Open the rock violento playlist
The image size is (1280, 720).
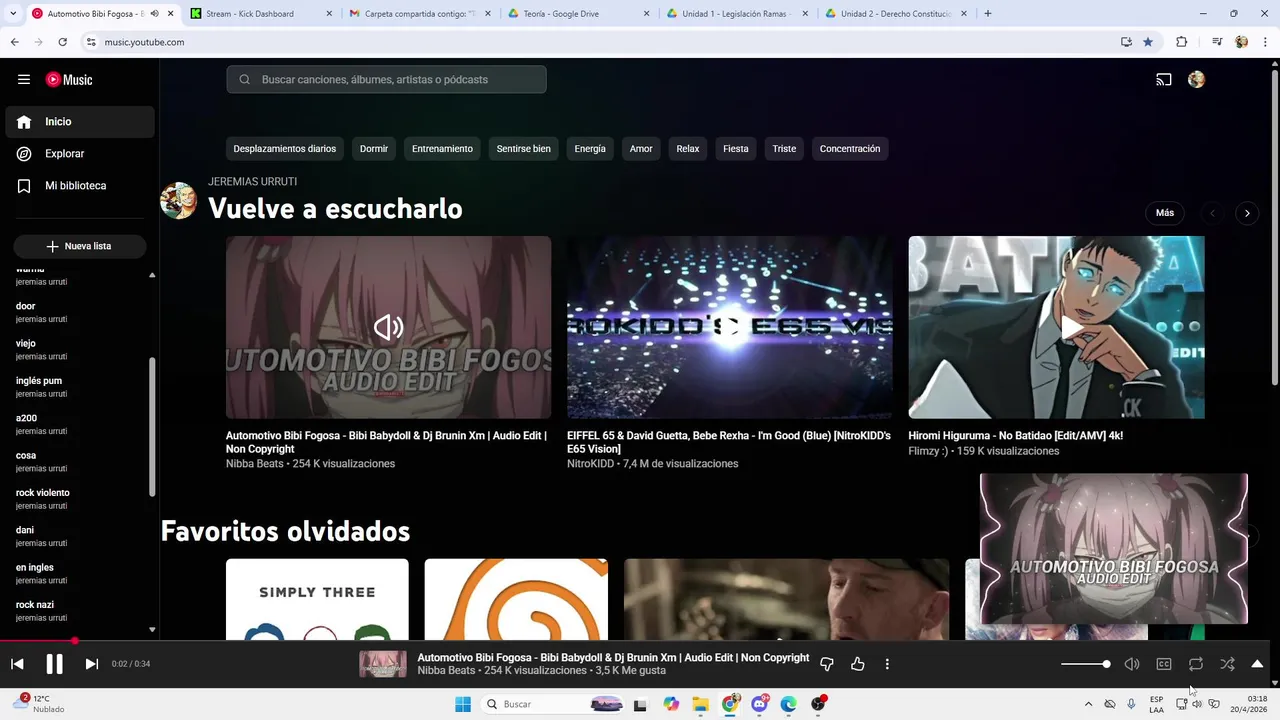[80, 499]
